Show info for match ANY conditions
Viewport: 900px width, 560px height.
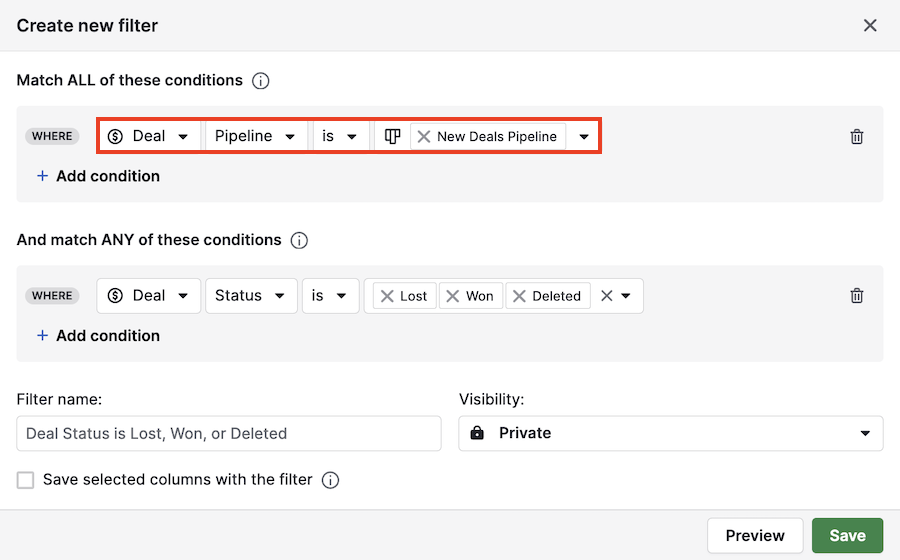(299, 241)
